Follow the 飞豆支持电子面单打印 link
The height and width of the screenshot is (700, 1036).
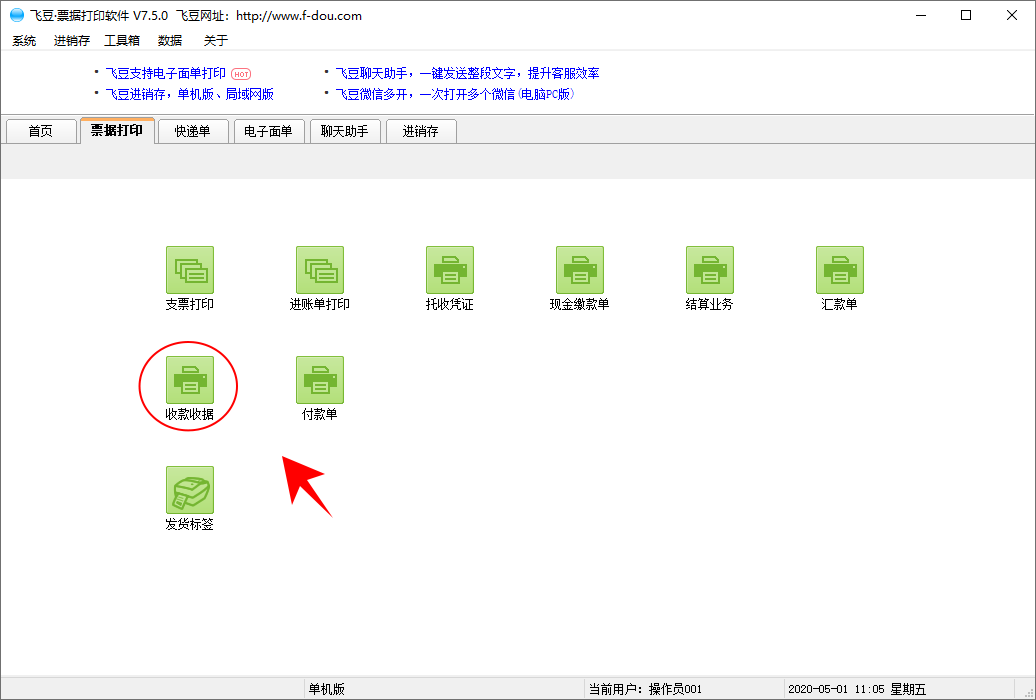[166, 73]
